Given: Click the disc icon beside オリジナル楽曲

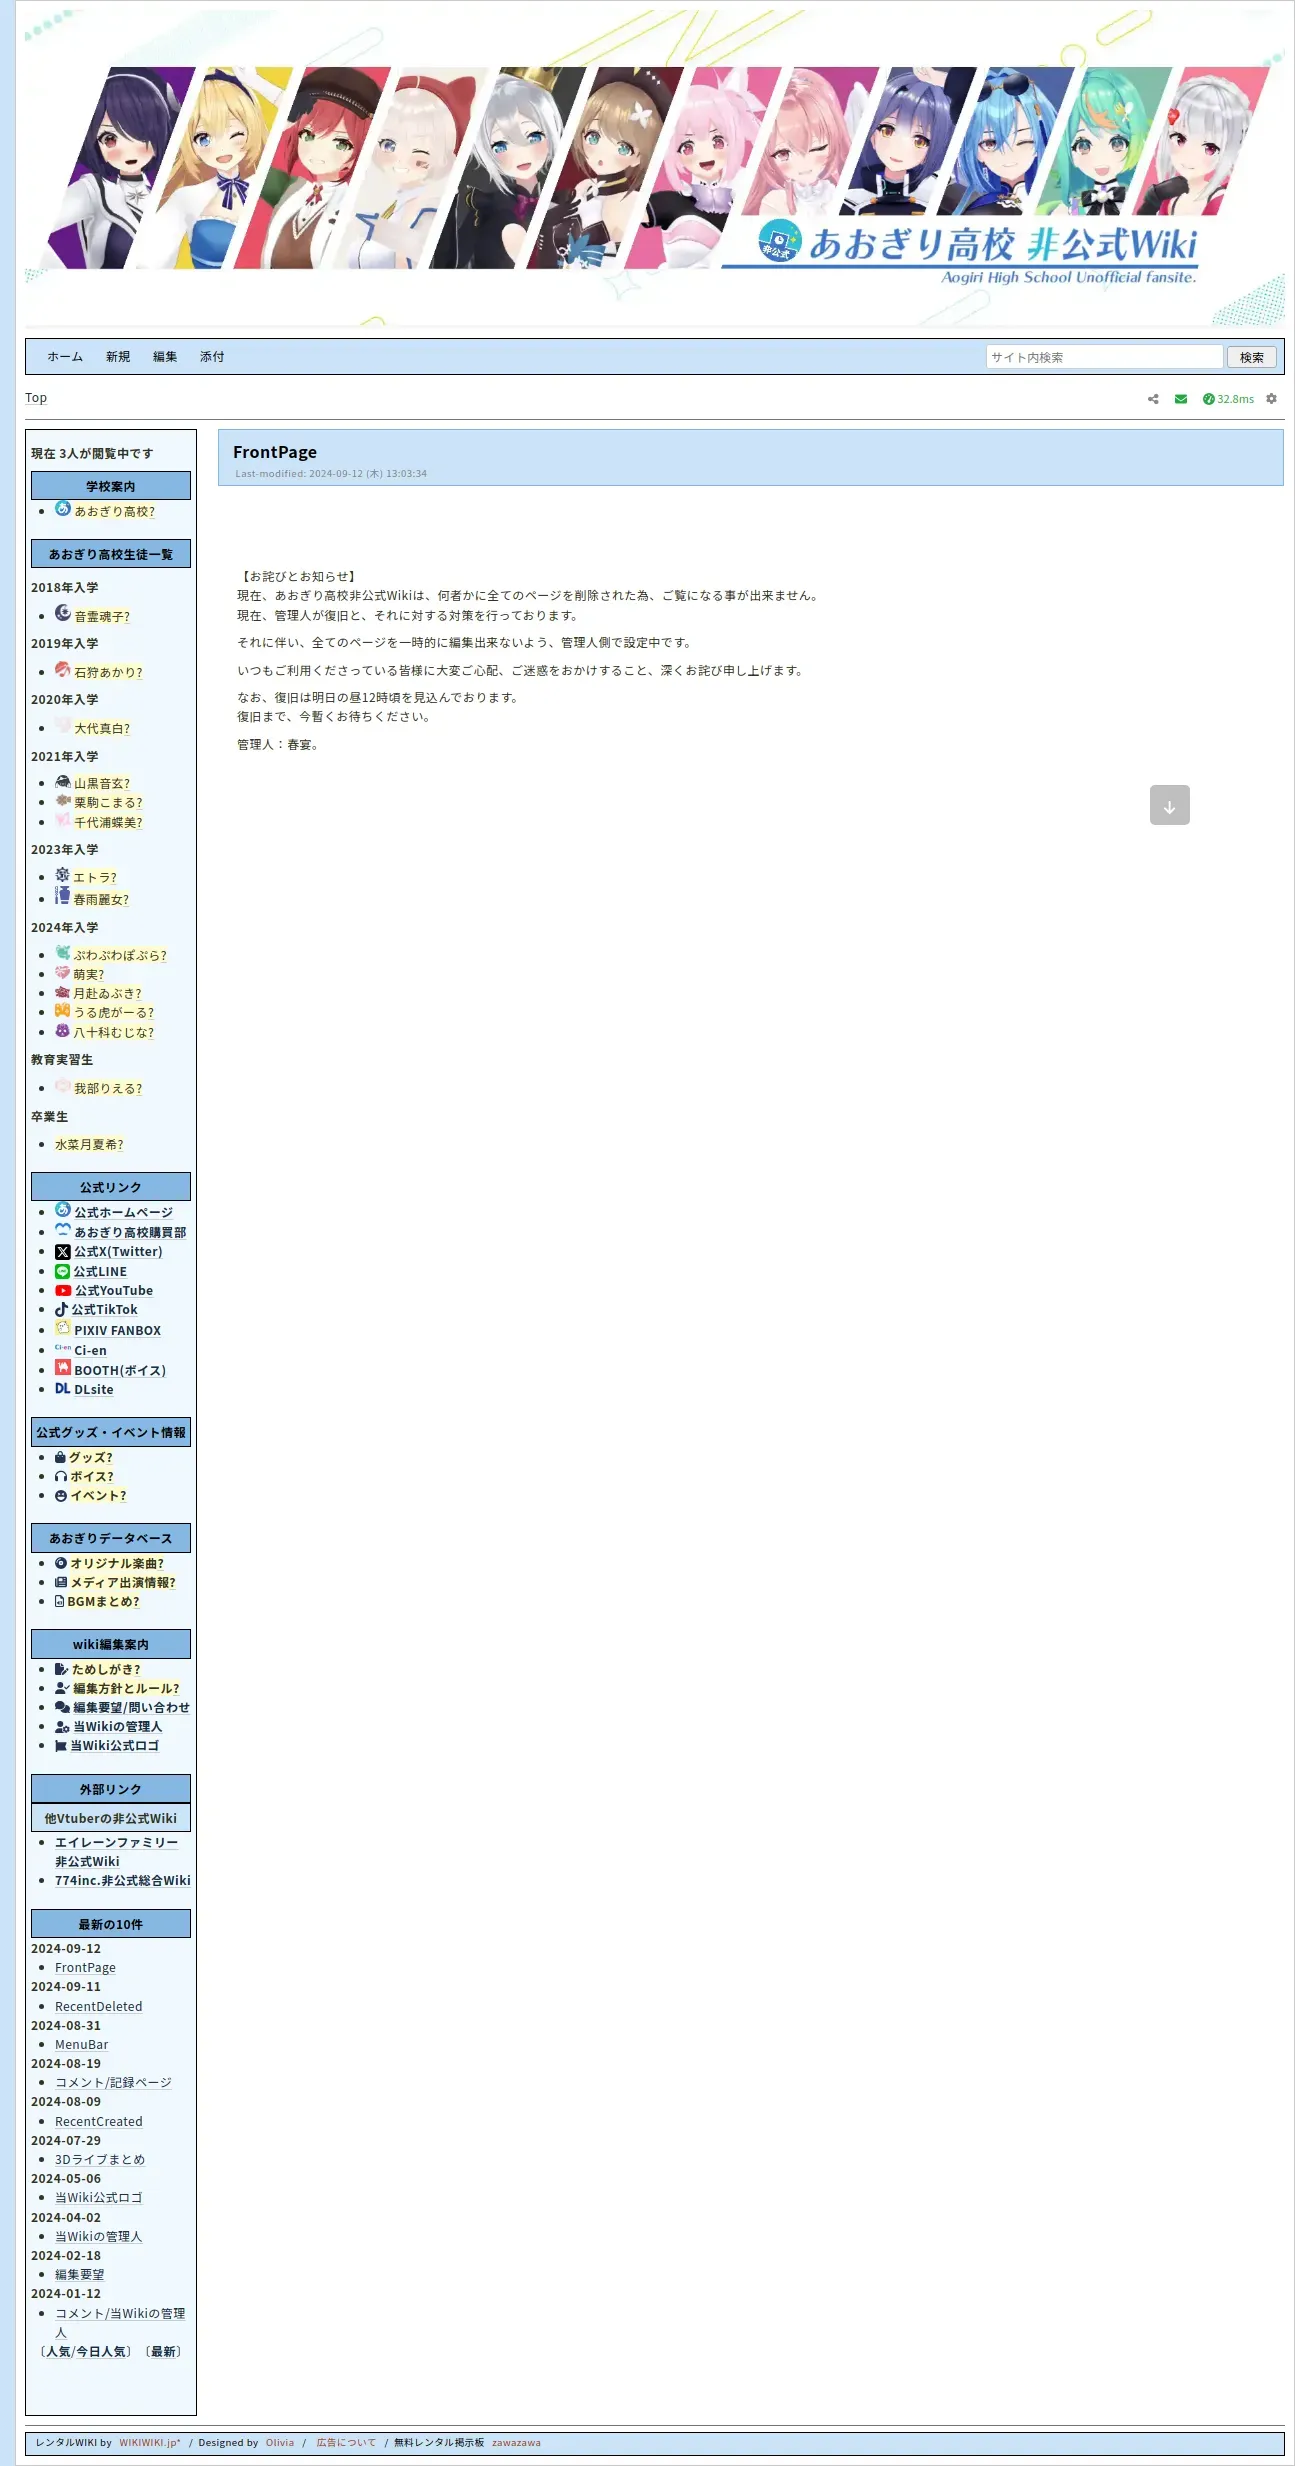Looking at the screenshot, I should (x=61, y=1564).
